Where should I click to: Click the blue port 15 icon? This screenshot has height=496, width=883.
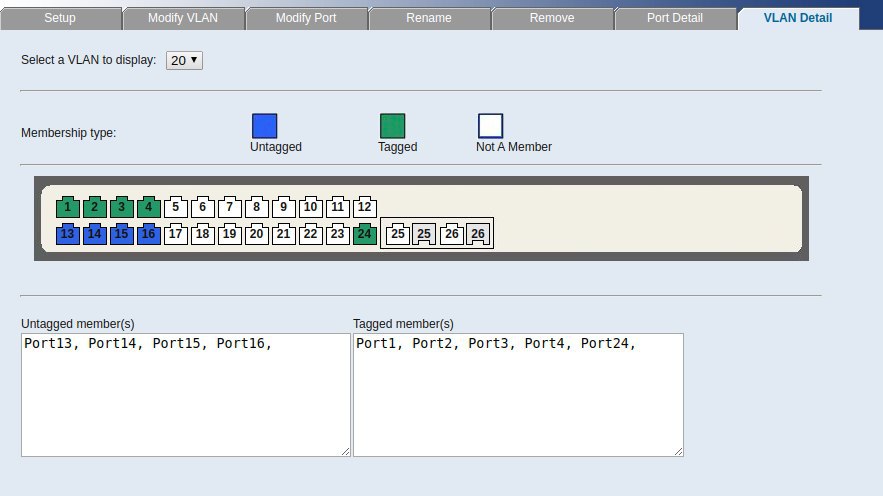(122, 234)
